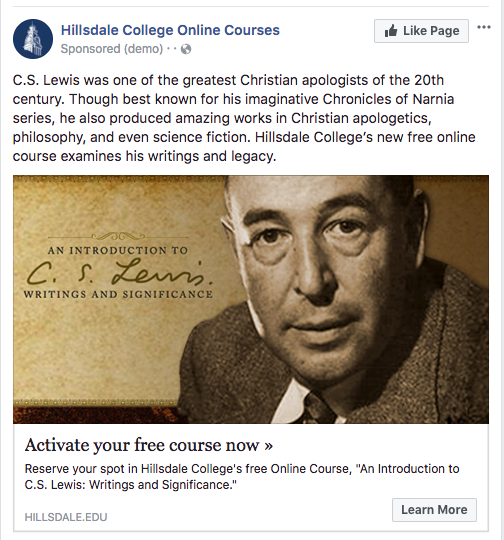Click the leather strip at image bottom-left
The image size is (504, 540).
[96, 415]
